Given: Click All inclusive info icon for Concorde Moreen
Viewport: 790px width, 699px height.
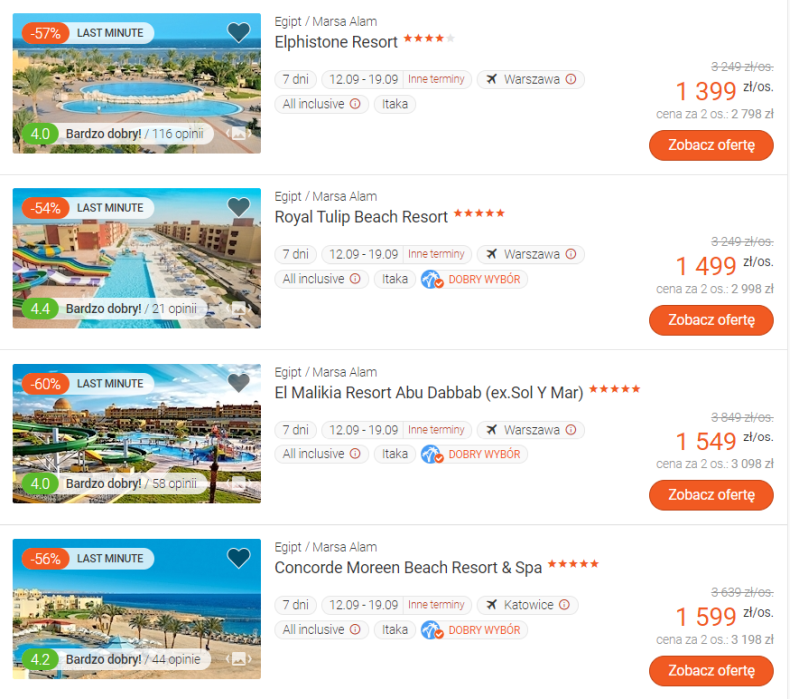Looking at the screenshot, I should (x=355, y=629).
